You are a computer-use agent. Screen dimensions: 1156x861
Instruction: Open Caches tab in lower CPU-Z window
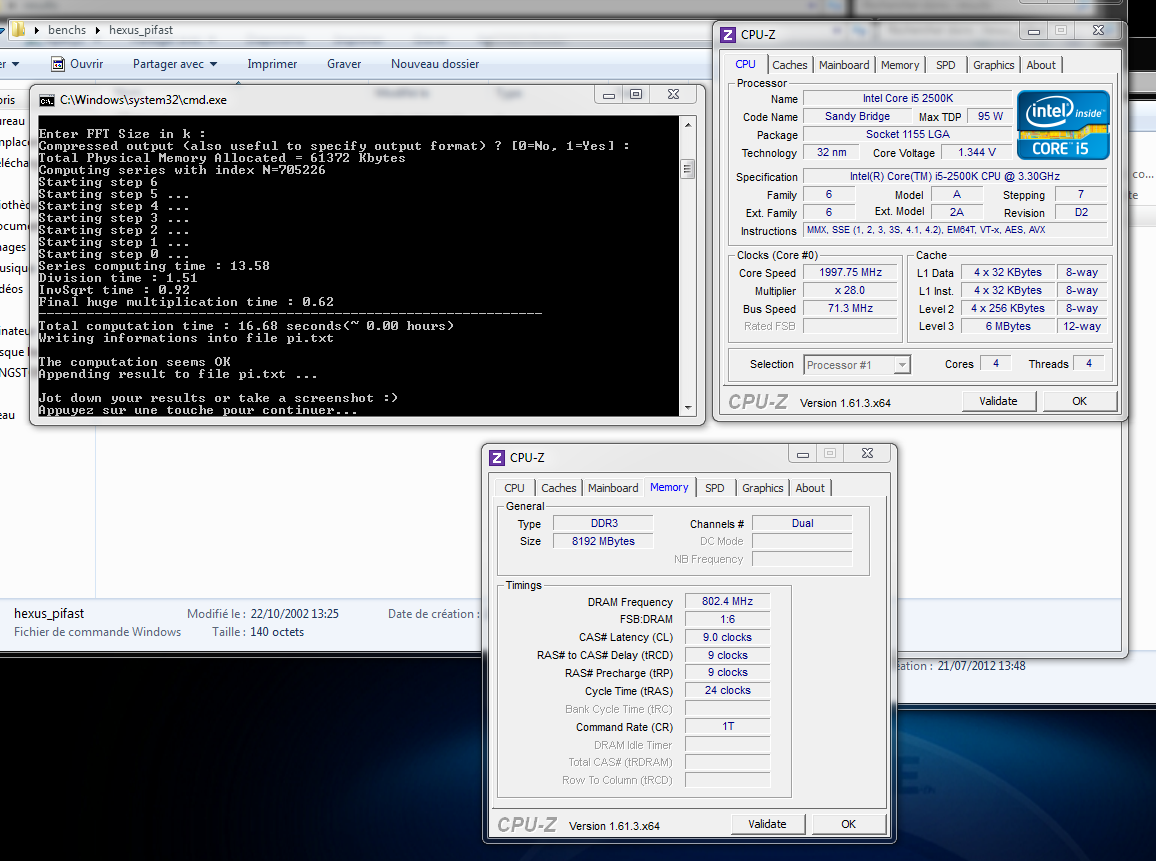coord(558,488)
